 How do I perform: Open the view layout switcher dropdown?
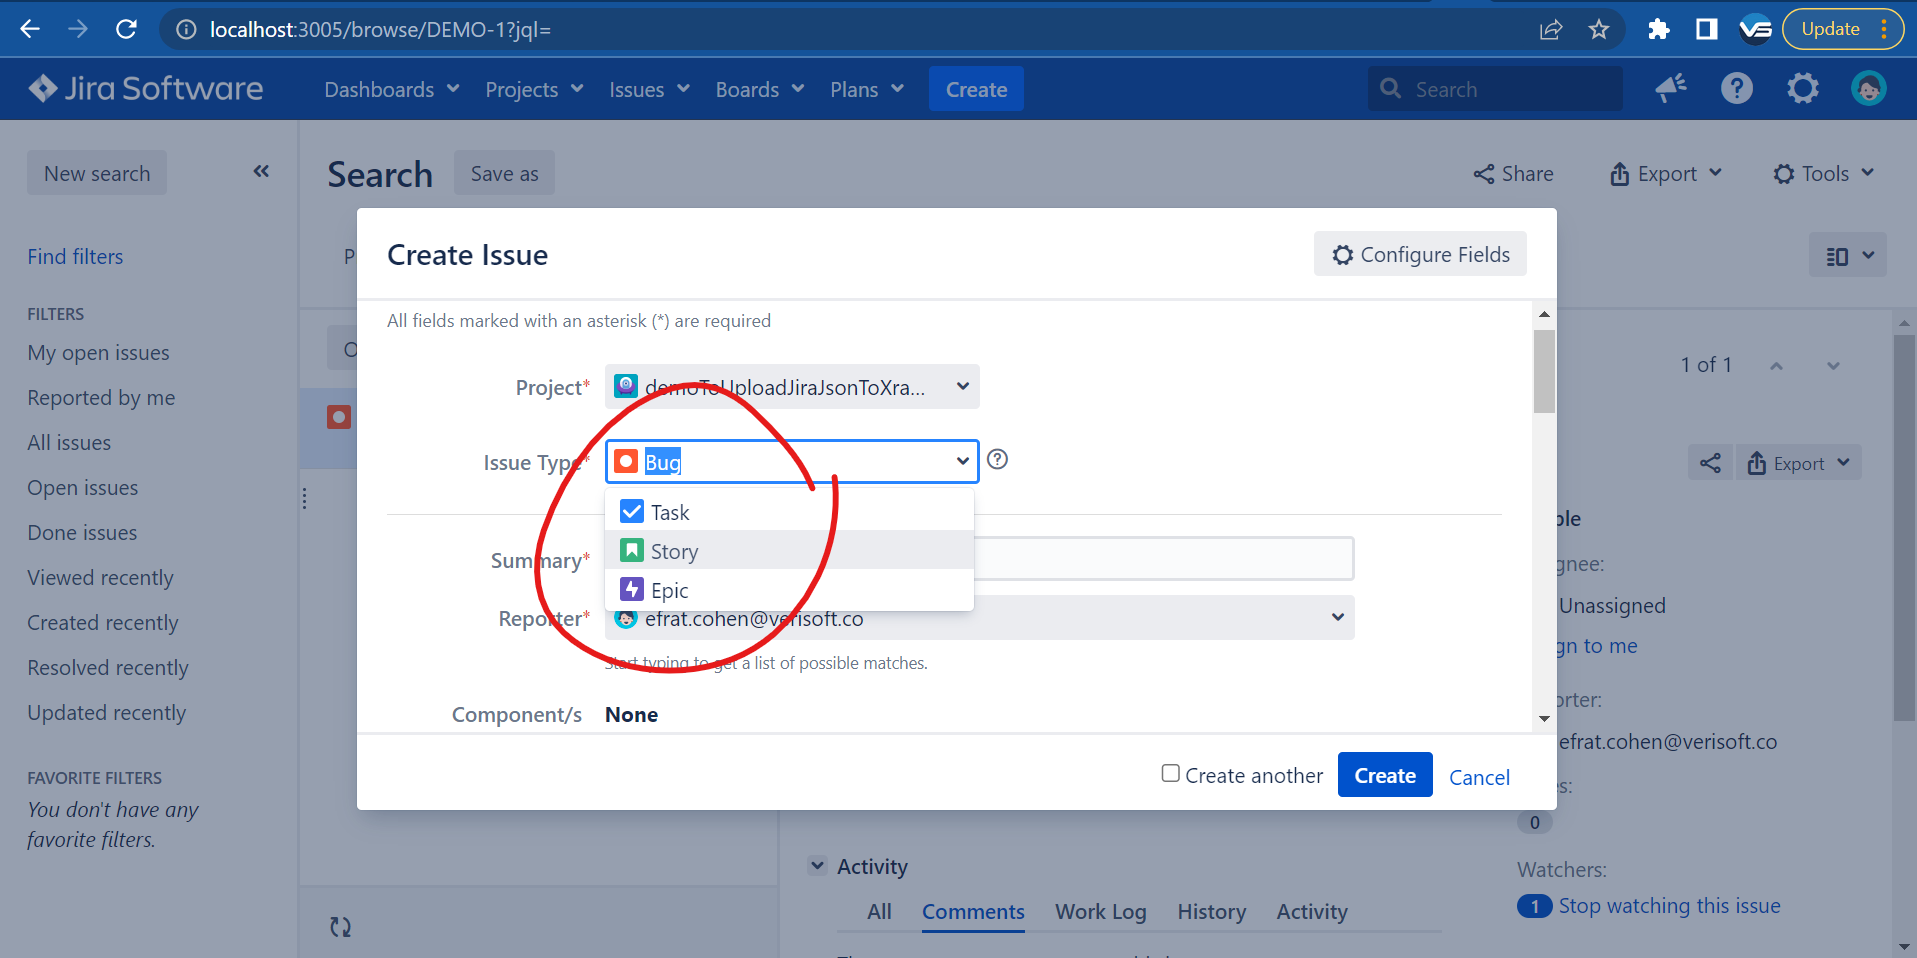click(1848, 255)
